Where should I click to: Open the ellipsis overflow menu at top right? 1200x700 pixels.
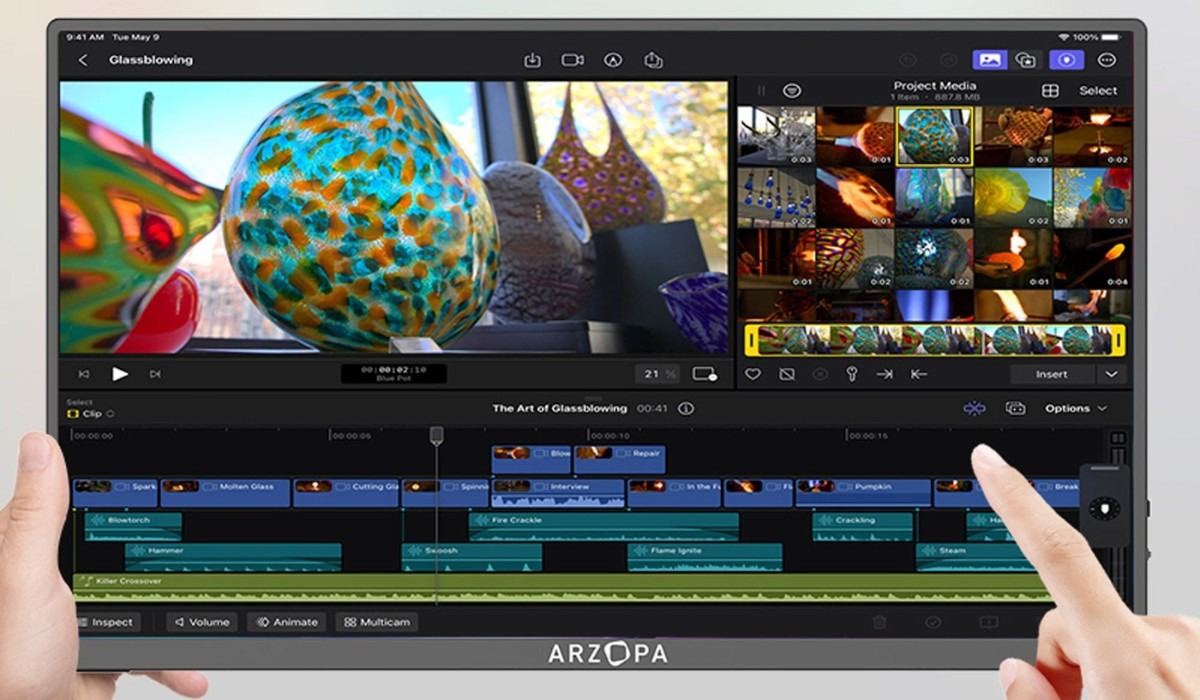tap(1106, 59)
